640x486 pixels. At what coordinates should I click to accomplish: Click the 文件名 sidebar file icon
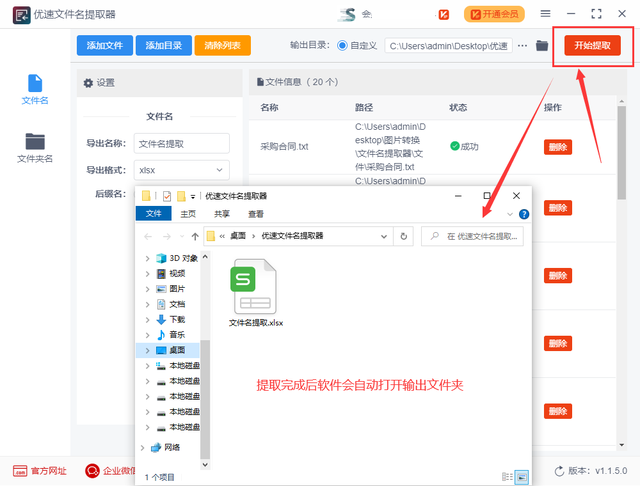(35, 83)
